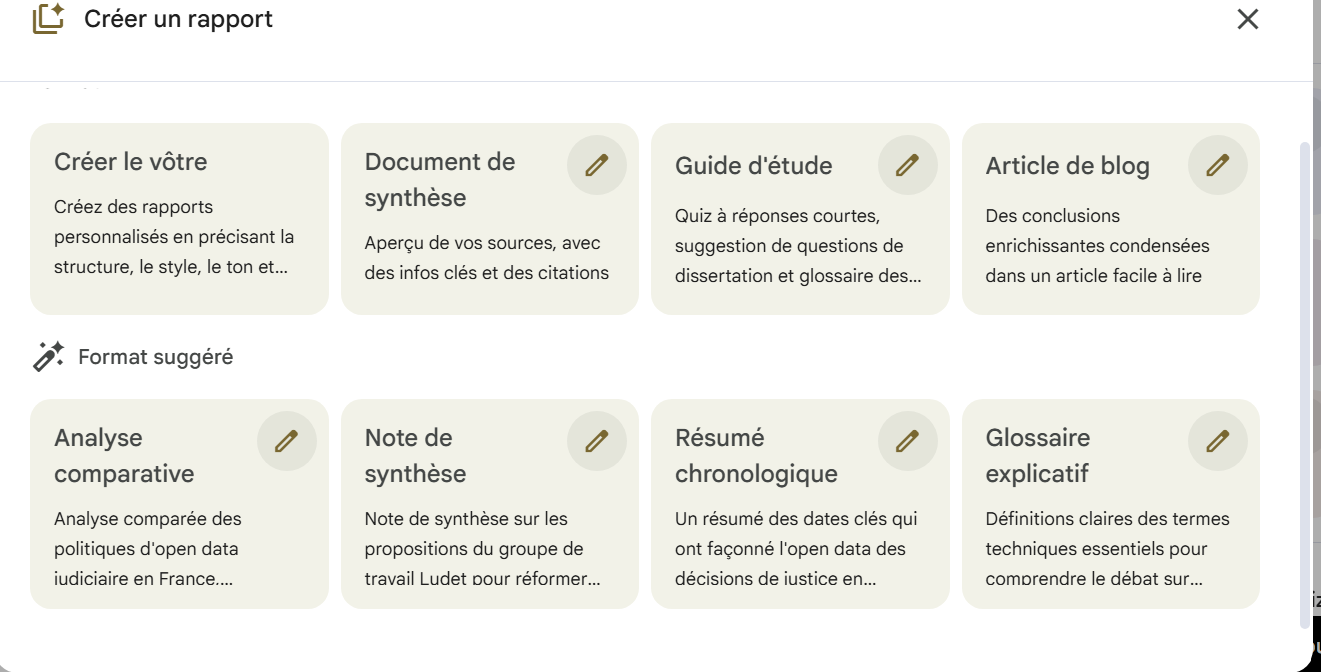Click pencil icon on Document de synthèse card

597,165
